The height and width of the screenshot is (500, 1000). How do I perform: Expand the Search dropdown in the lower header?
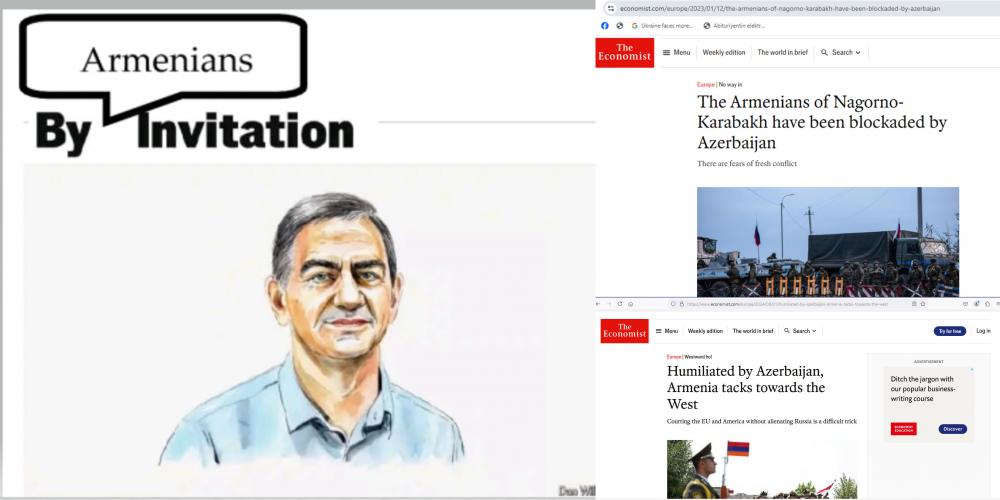coord(800,331)
